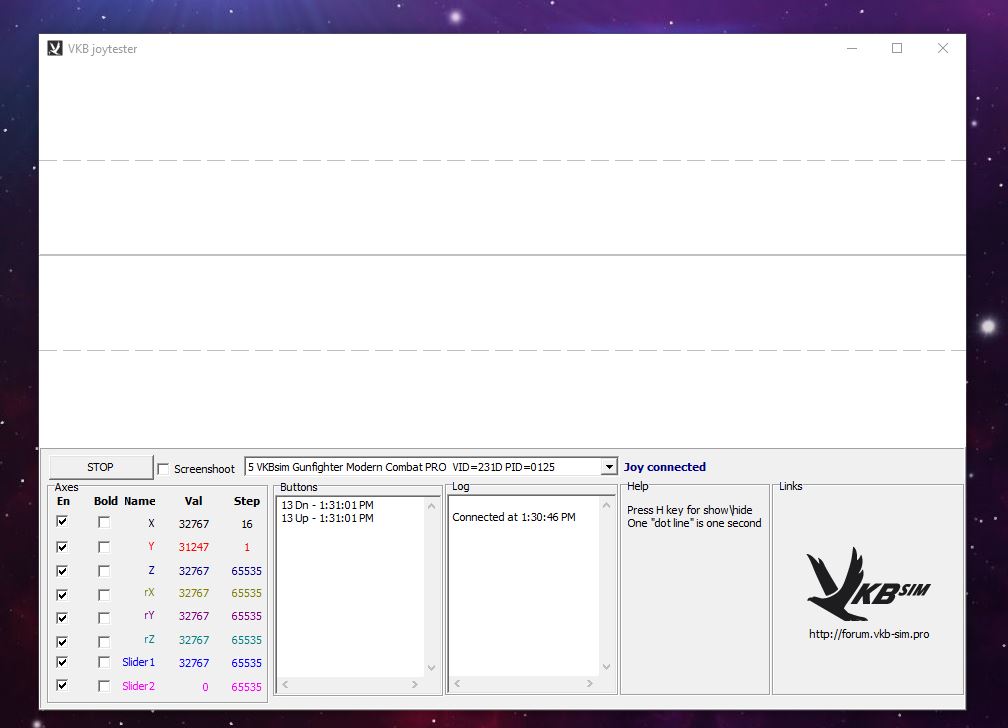Close the VKB joytester window
The width and height of the screenshot is (1008, 728).
pos(942,48)
